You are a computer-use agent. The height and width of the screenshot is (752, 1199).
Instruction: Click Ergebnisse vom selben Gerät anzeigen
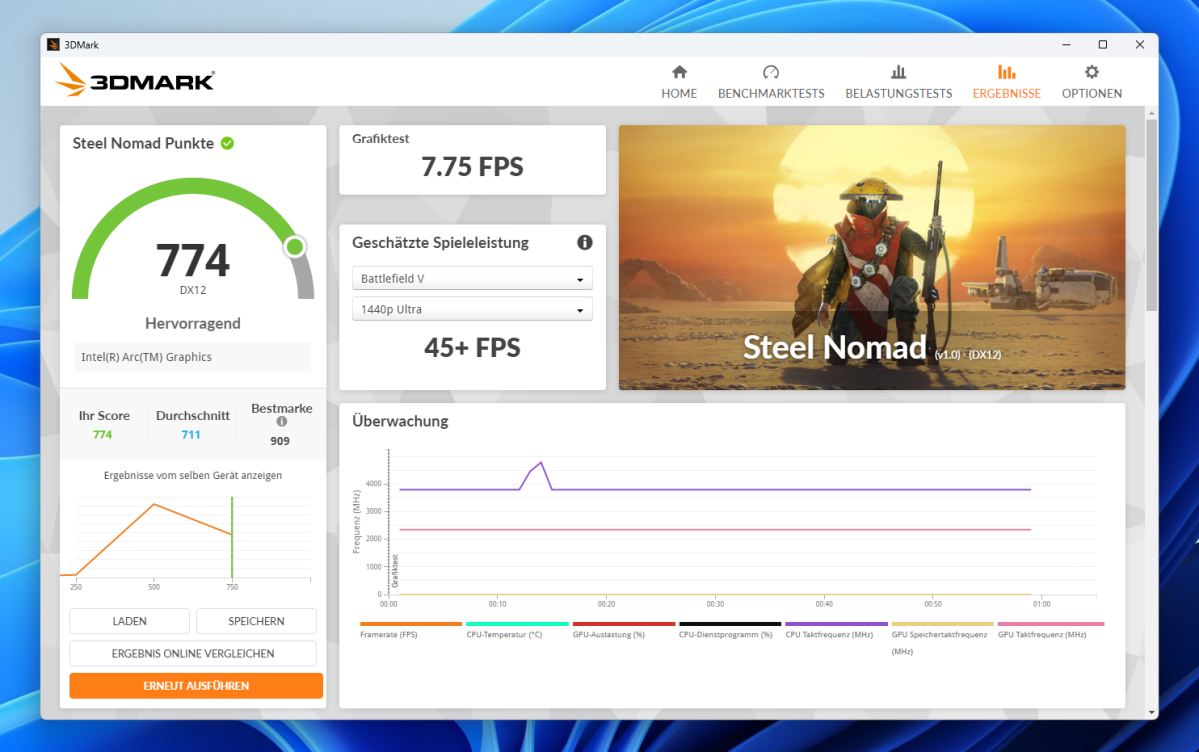point(193,475)
